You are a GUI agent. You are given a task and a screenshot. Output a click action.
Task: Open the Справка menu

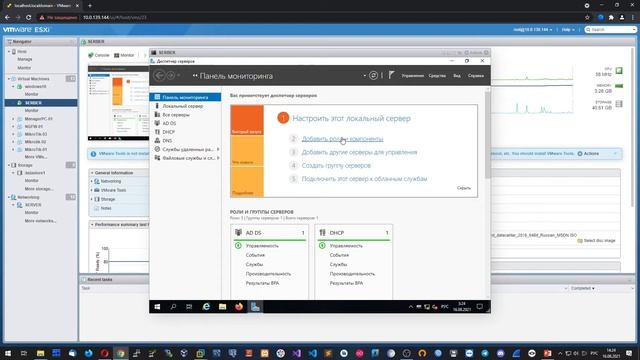pyautogui.click(x=476, y=76)
